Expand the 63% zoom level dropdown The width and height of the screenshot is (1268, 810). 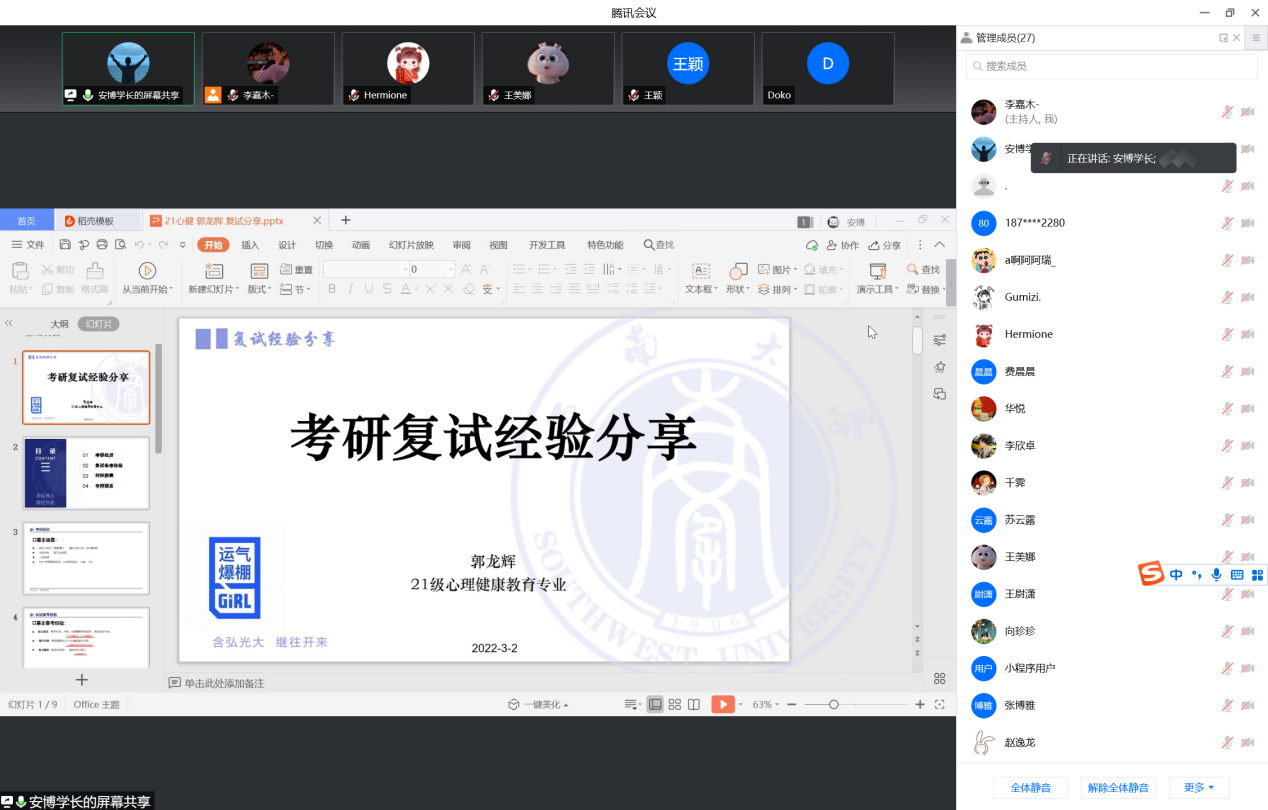coord(778,705)
